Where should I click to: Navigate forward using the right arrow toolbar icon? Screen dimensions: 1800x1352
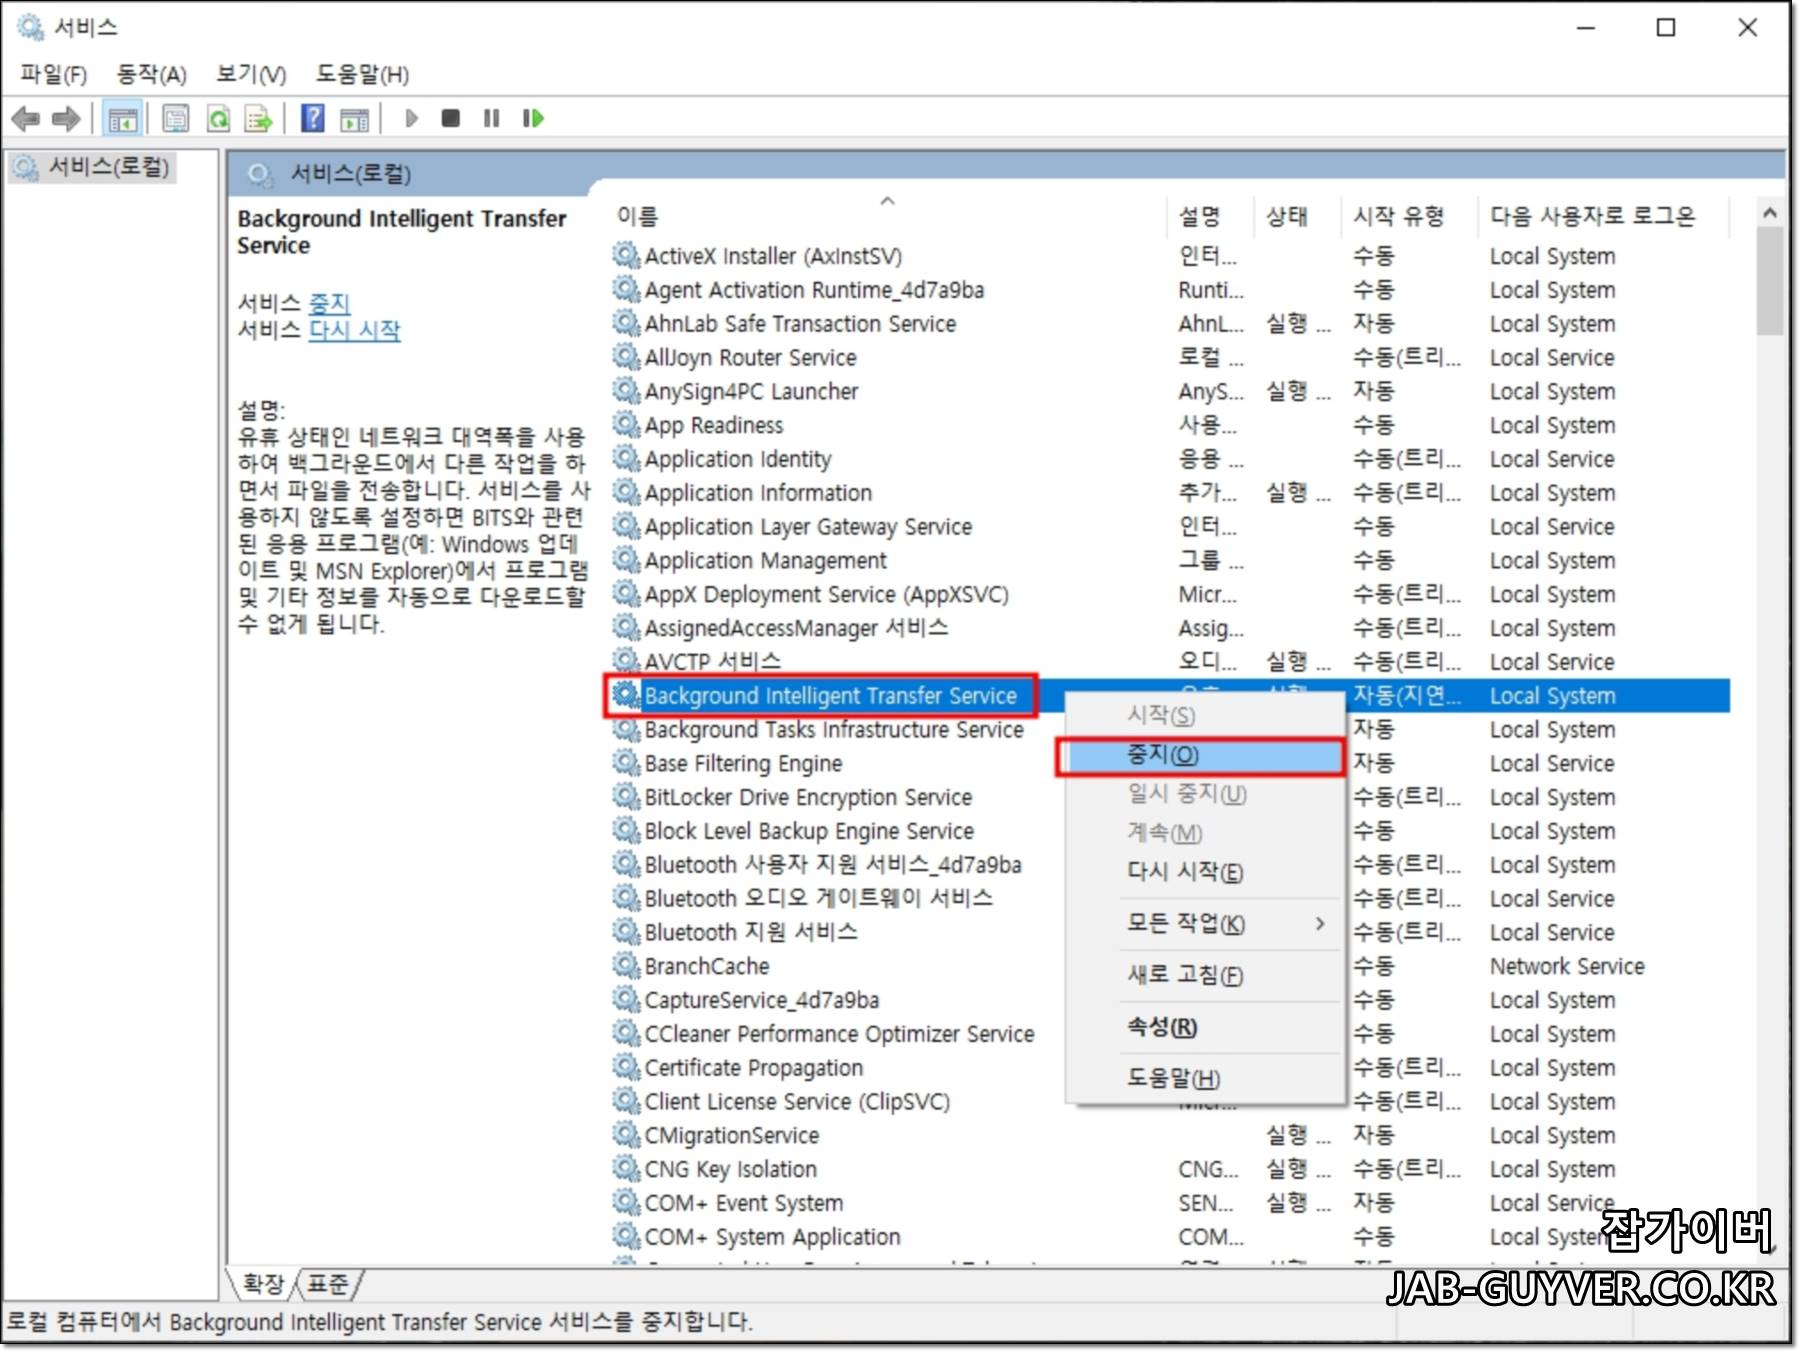66,118
